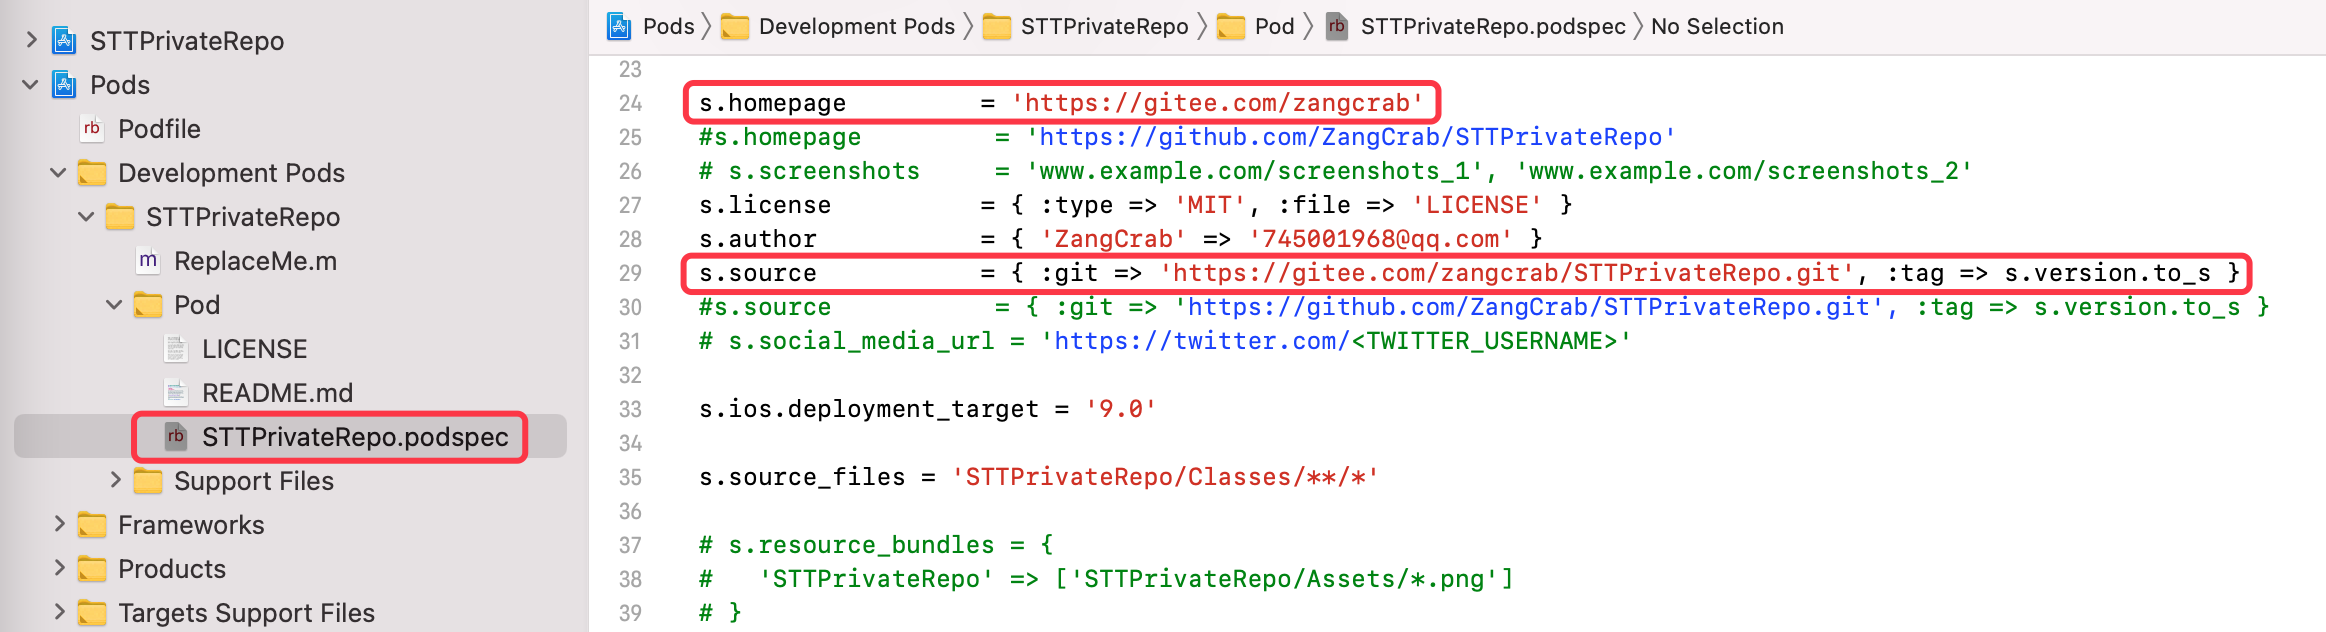2326x632 pixels.
Task: Click the Development Pods folder icon
Action: [92, 173]
